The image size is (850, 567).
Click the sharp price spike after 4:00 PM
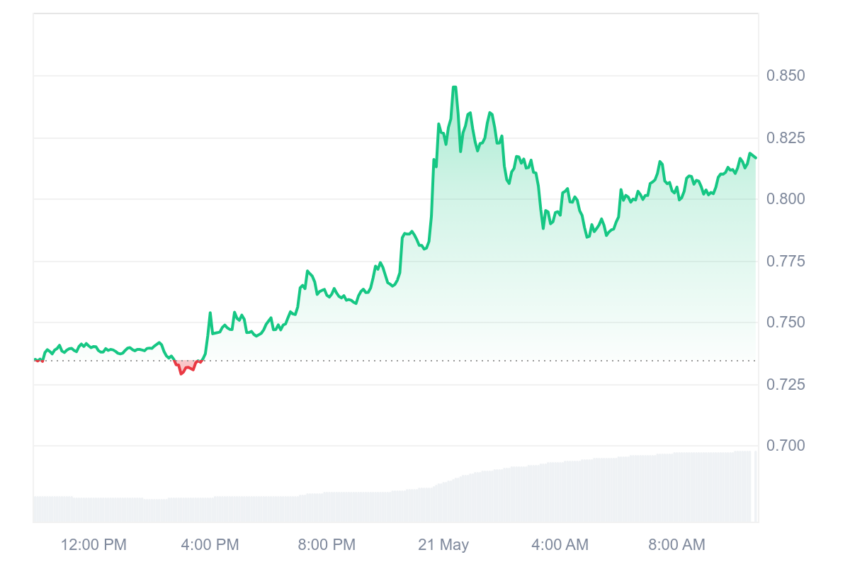tap(210, 313)
